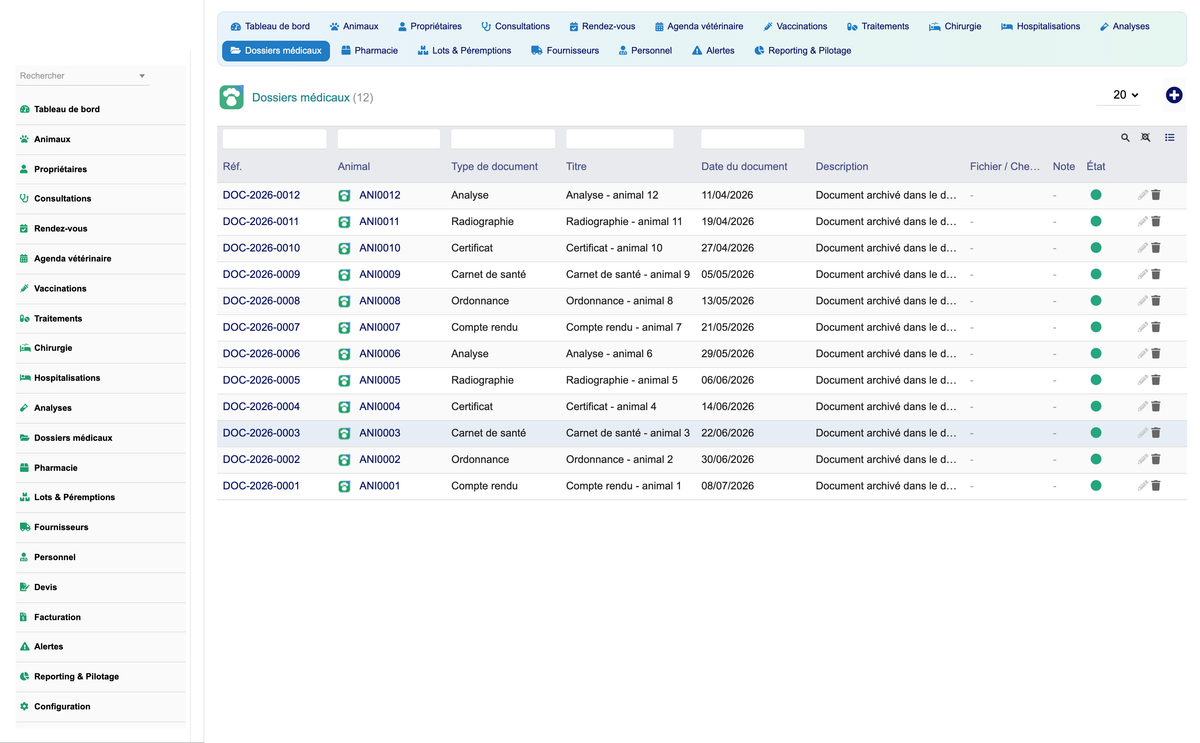
Task: Click green status dot for DOC-2026-0006
Action: pos(1096,354)
